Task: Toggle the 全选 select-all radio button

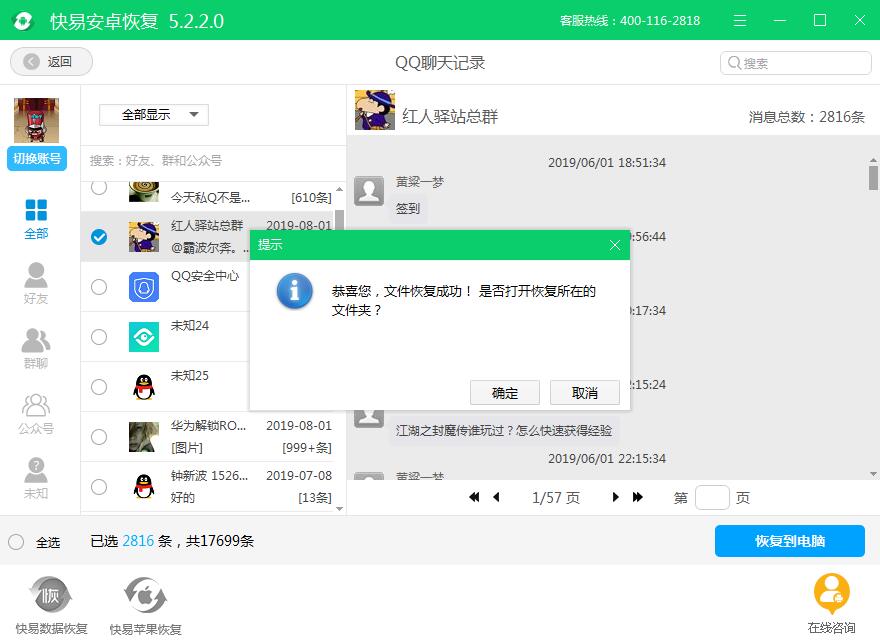Action: pos(16,542)
